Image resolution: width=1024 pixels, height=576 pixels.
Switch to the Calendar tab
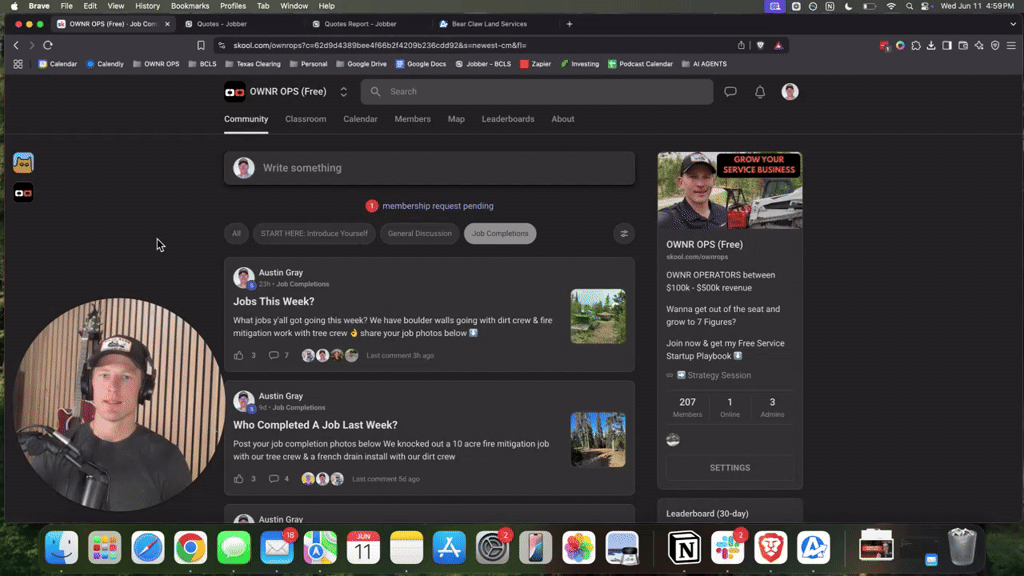click(360, 119)
